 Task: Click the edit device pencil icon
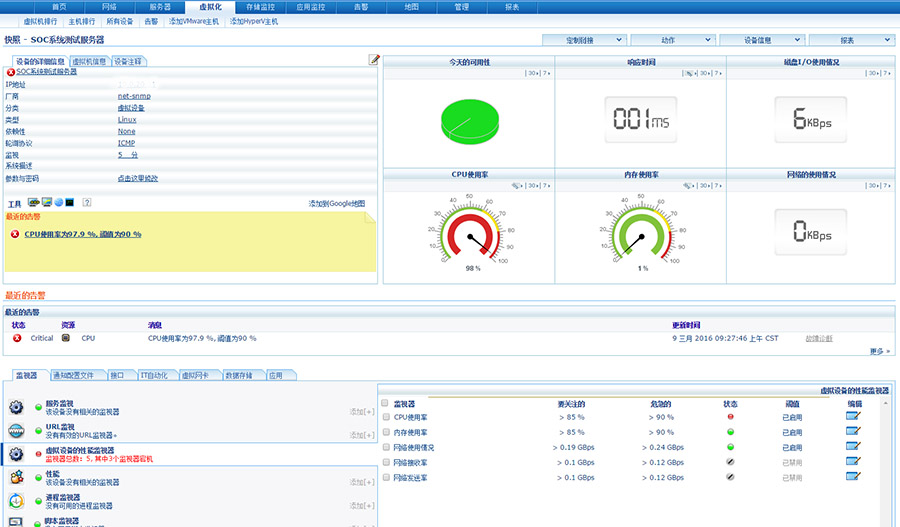[374, 60]
